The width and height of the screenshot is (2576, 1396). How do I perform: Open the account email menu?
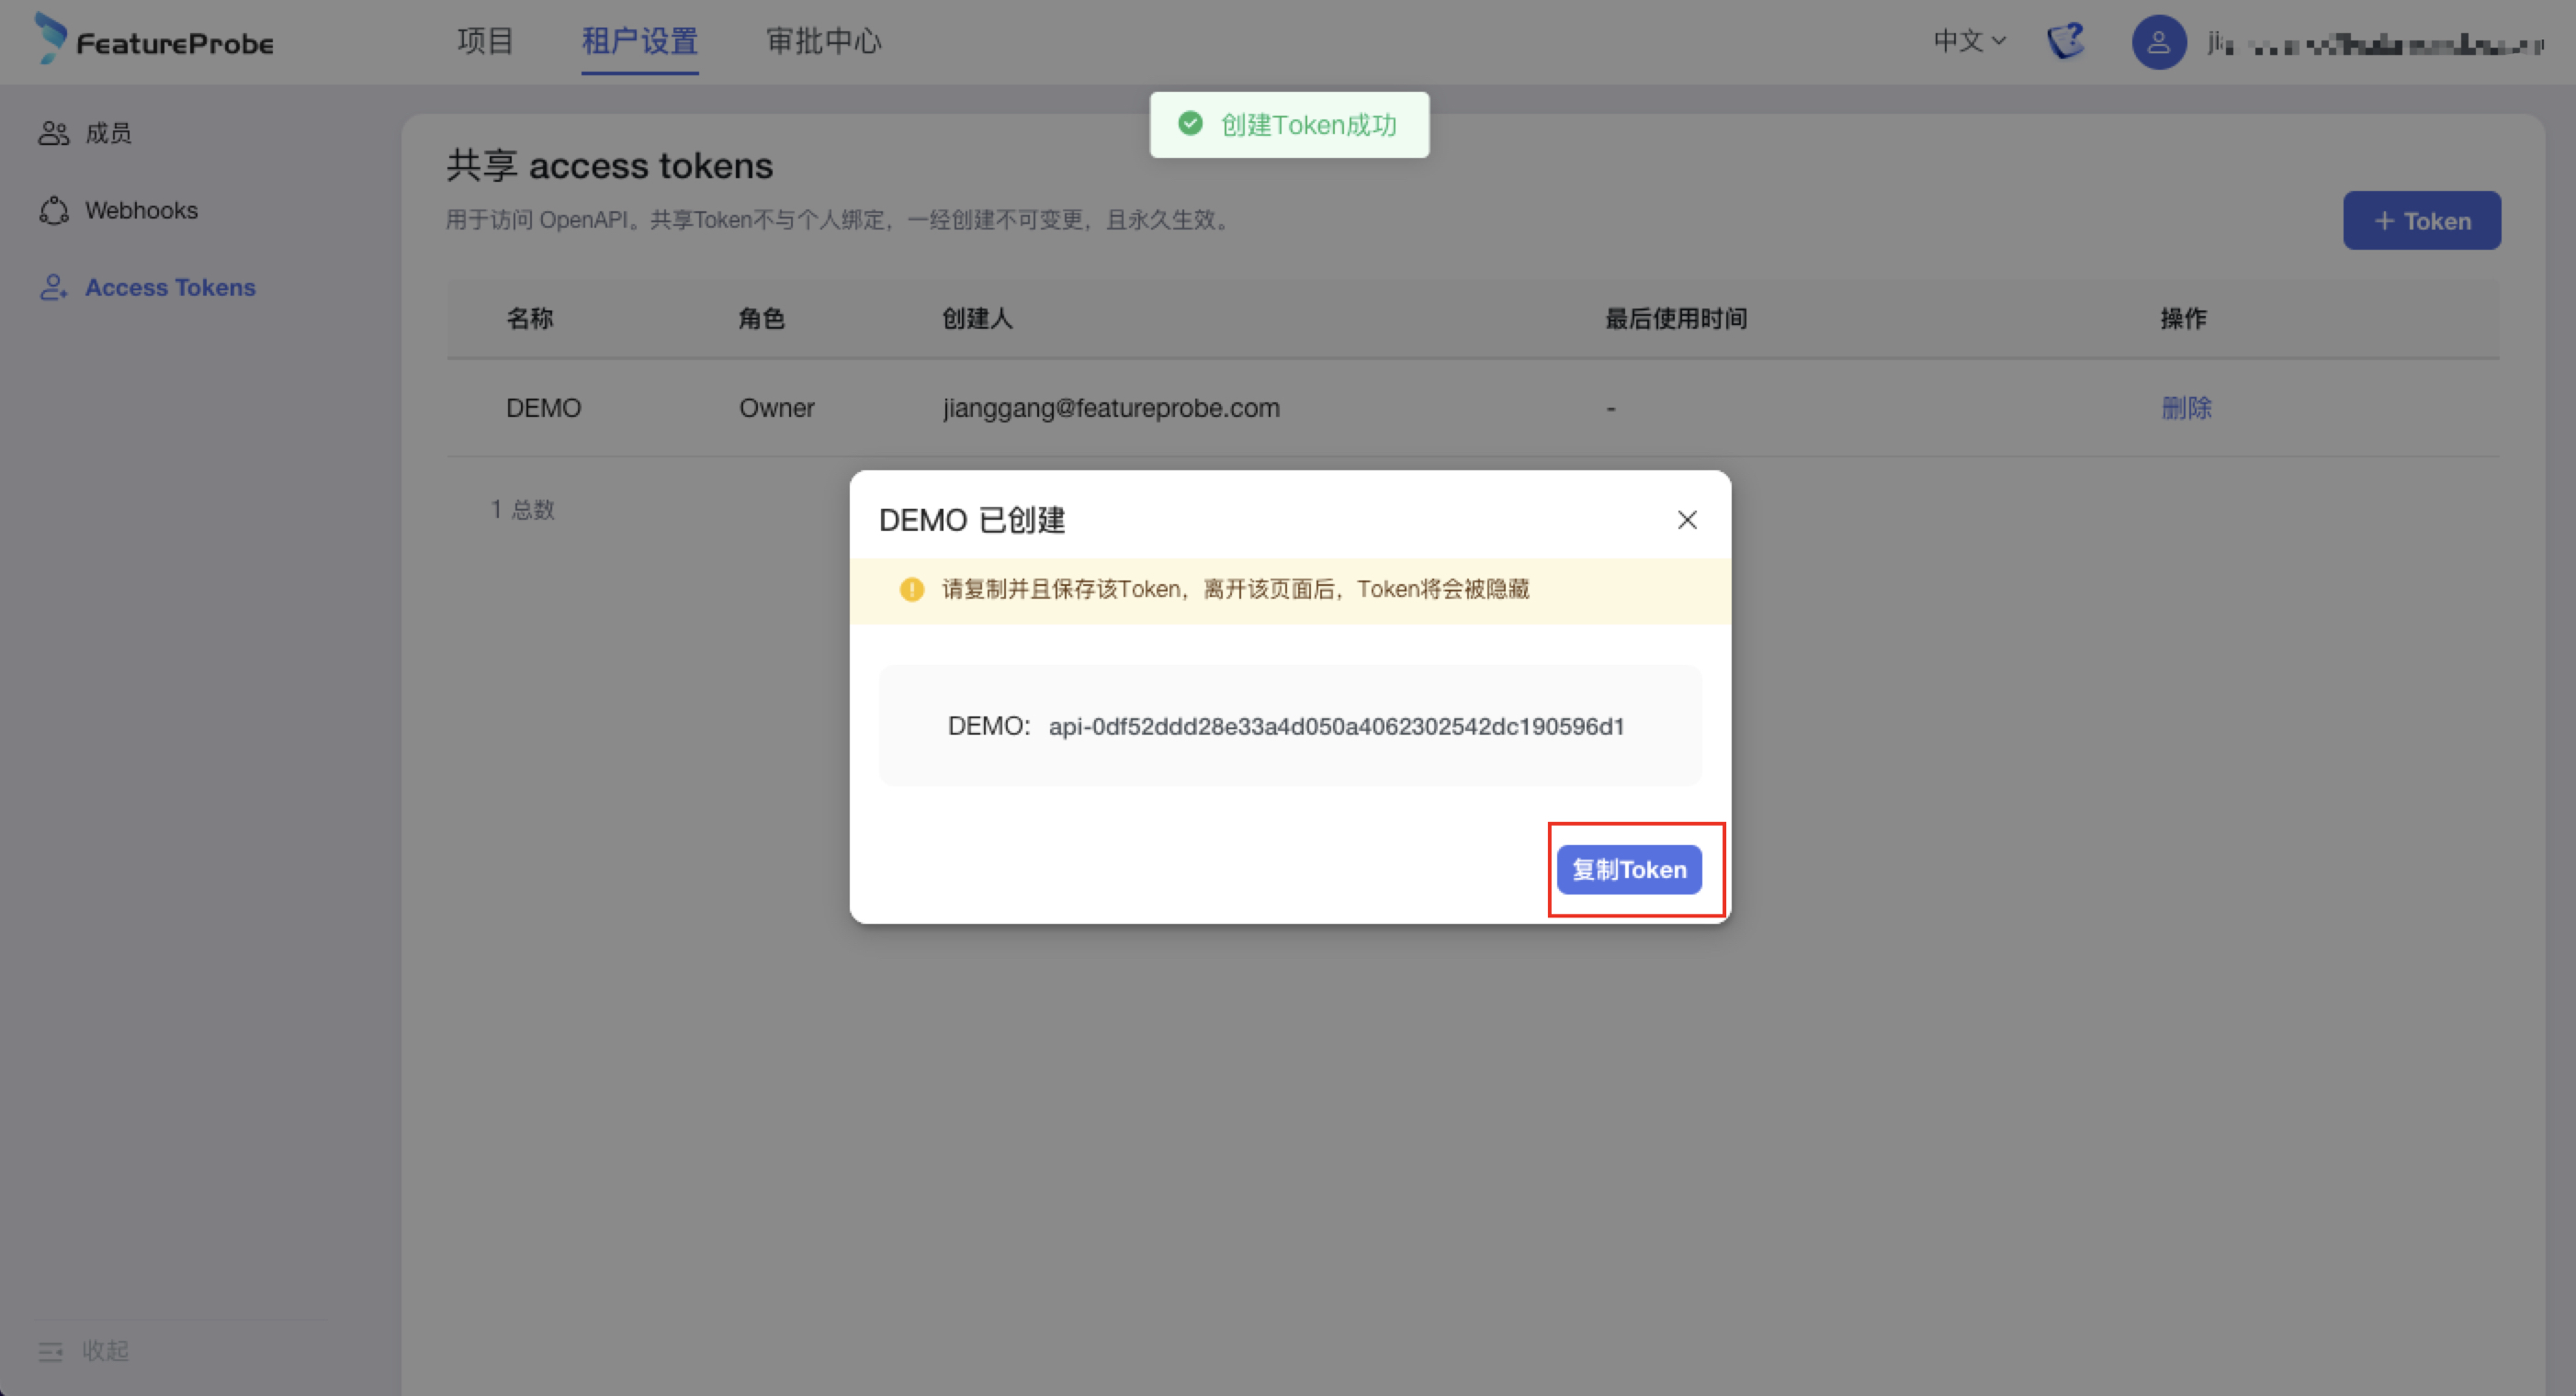(2376, 44)
